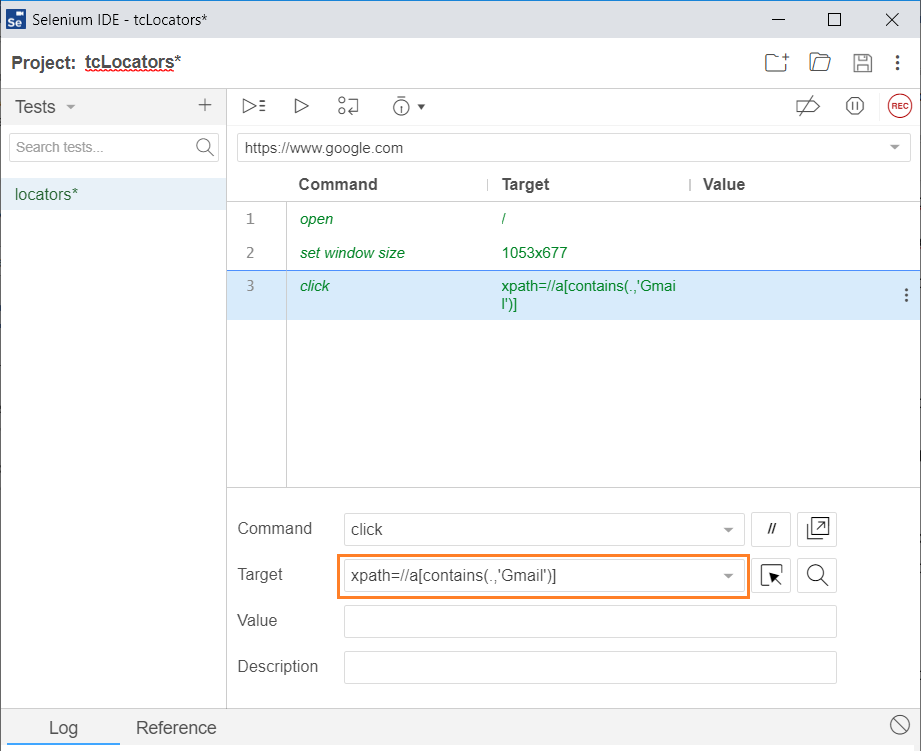Click the slash target of open command
The width and height of the screenshot is (923, 751).
tap(504, 219)
